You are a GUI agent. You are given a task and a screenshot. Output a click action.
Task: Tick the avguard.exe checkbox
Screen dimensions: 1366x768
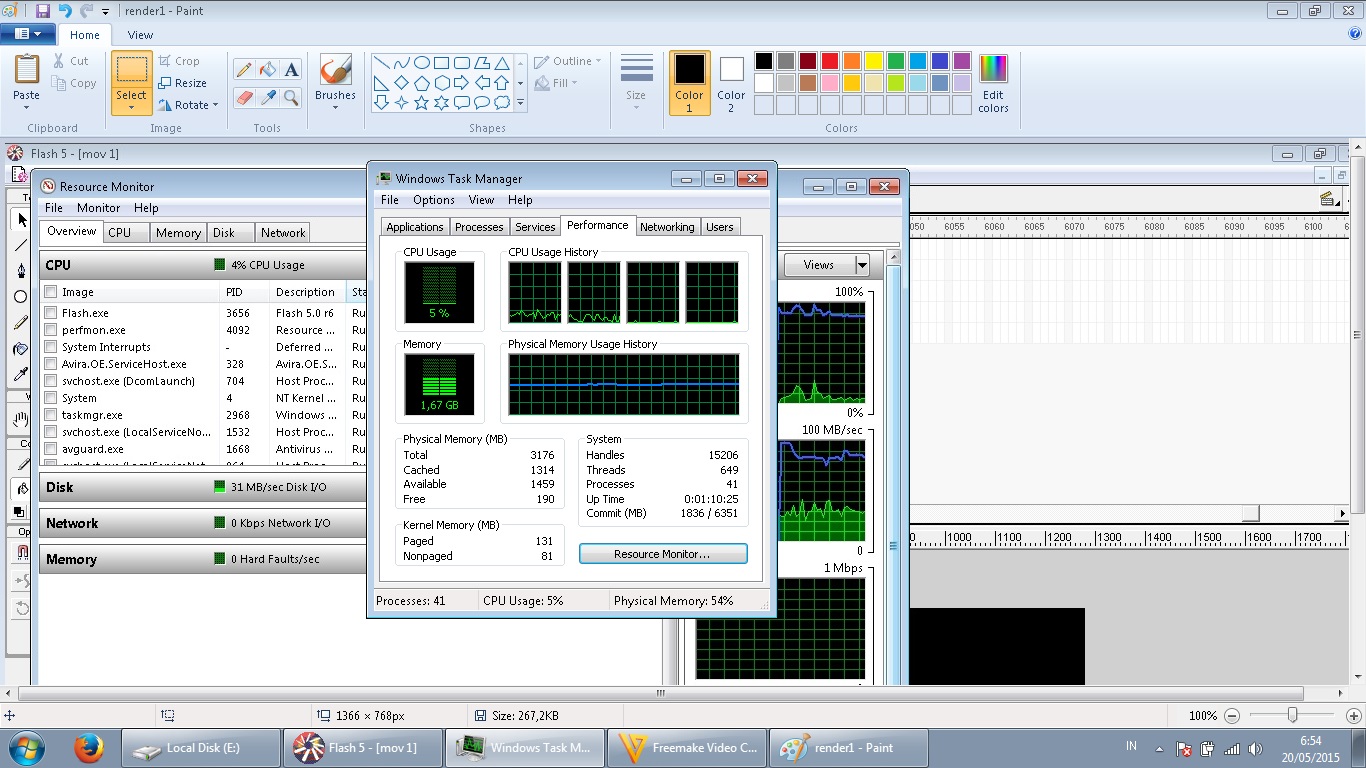[x=50, y=449]
